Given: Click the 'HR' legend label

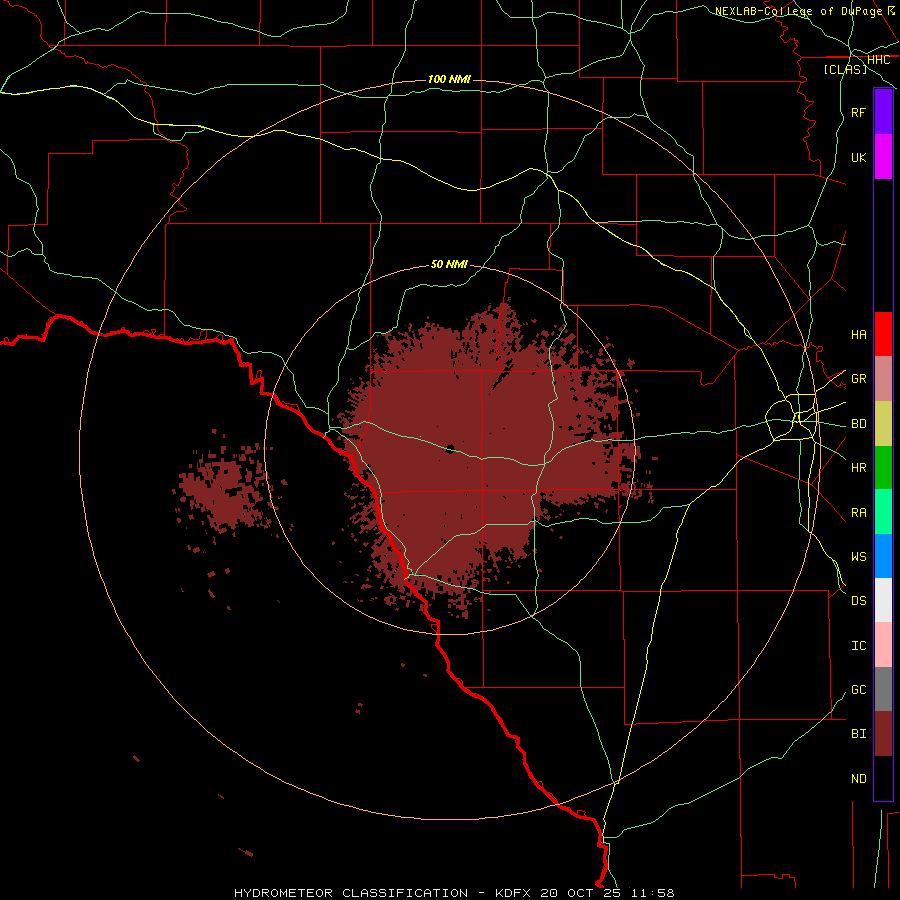Looking at the screenshot, I should (x=859, y=468).
